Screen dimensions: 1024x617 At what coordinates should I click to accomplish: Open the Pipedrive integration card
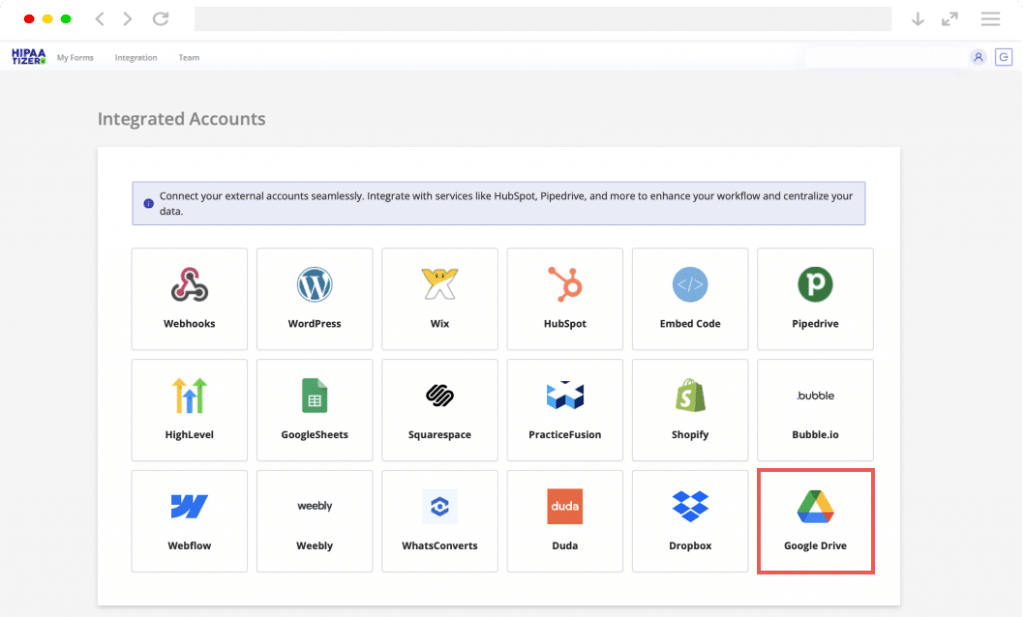(815, 299)
